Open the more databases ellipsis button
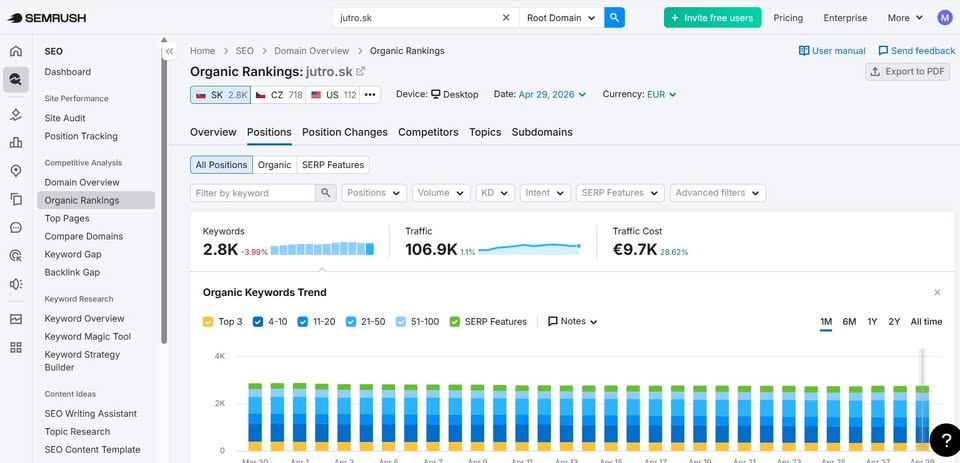The height and width of the screenshot is (463, 960). pyautogui.click(x=370, y=95)
